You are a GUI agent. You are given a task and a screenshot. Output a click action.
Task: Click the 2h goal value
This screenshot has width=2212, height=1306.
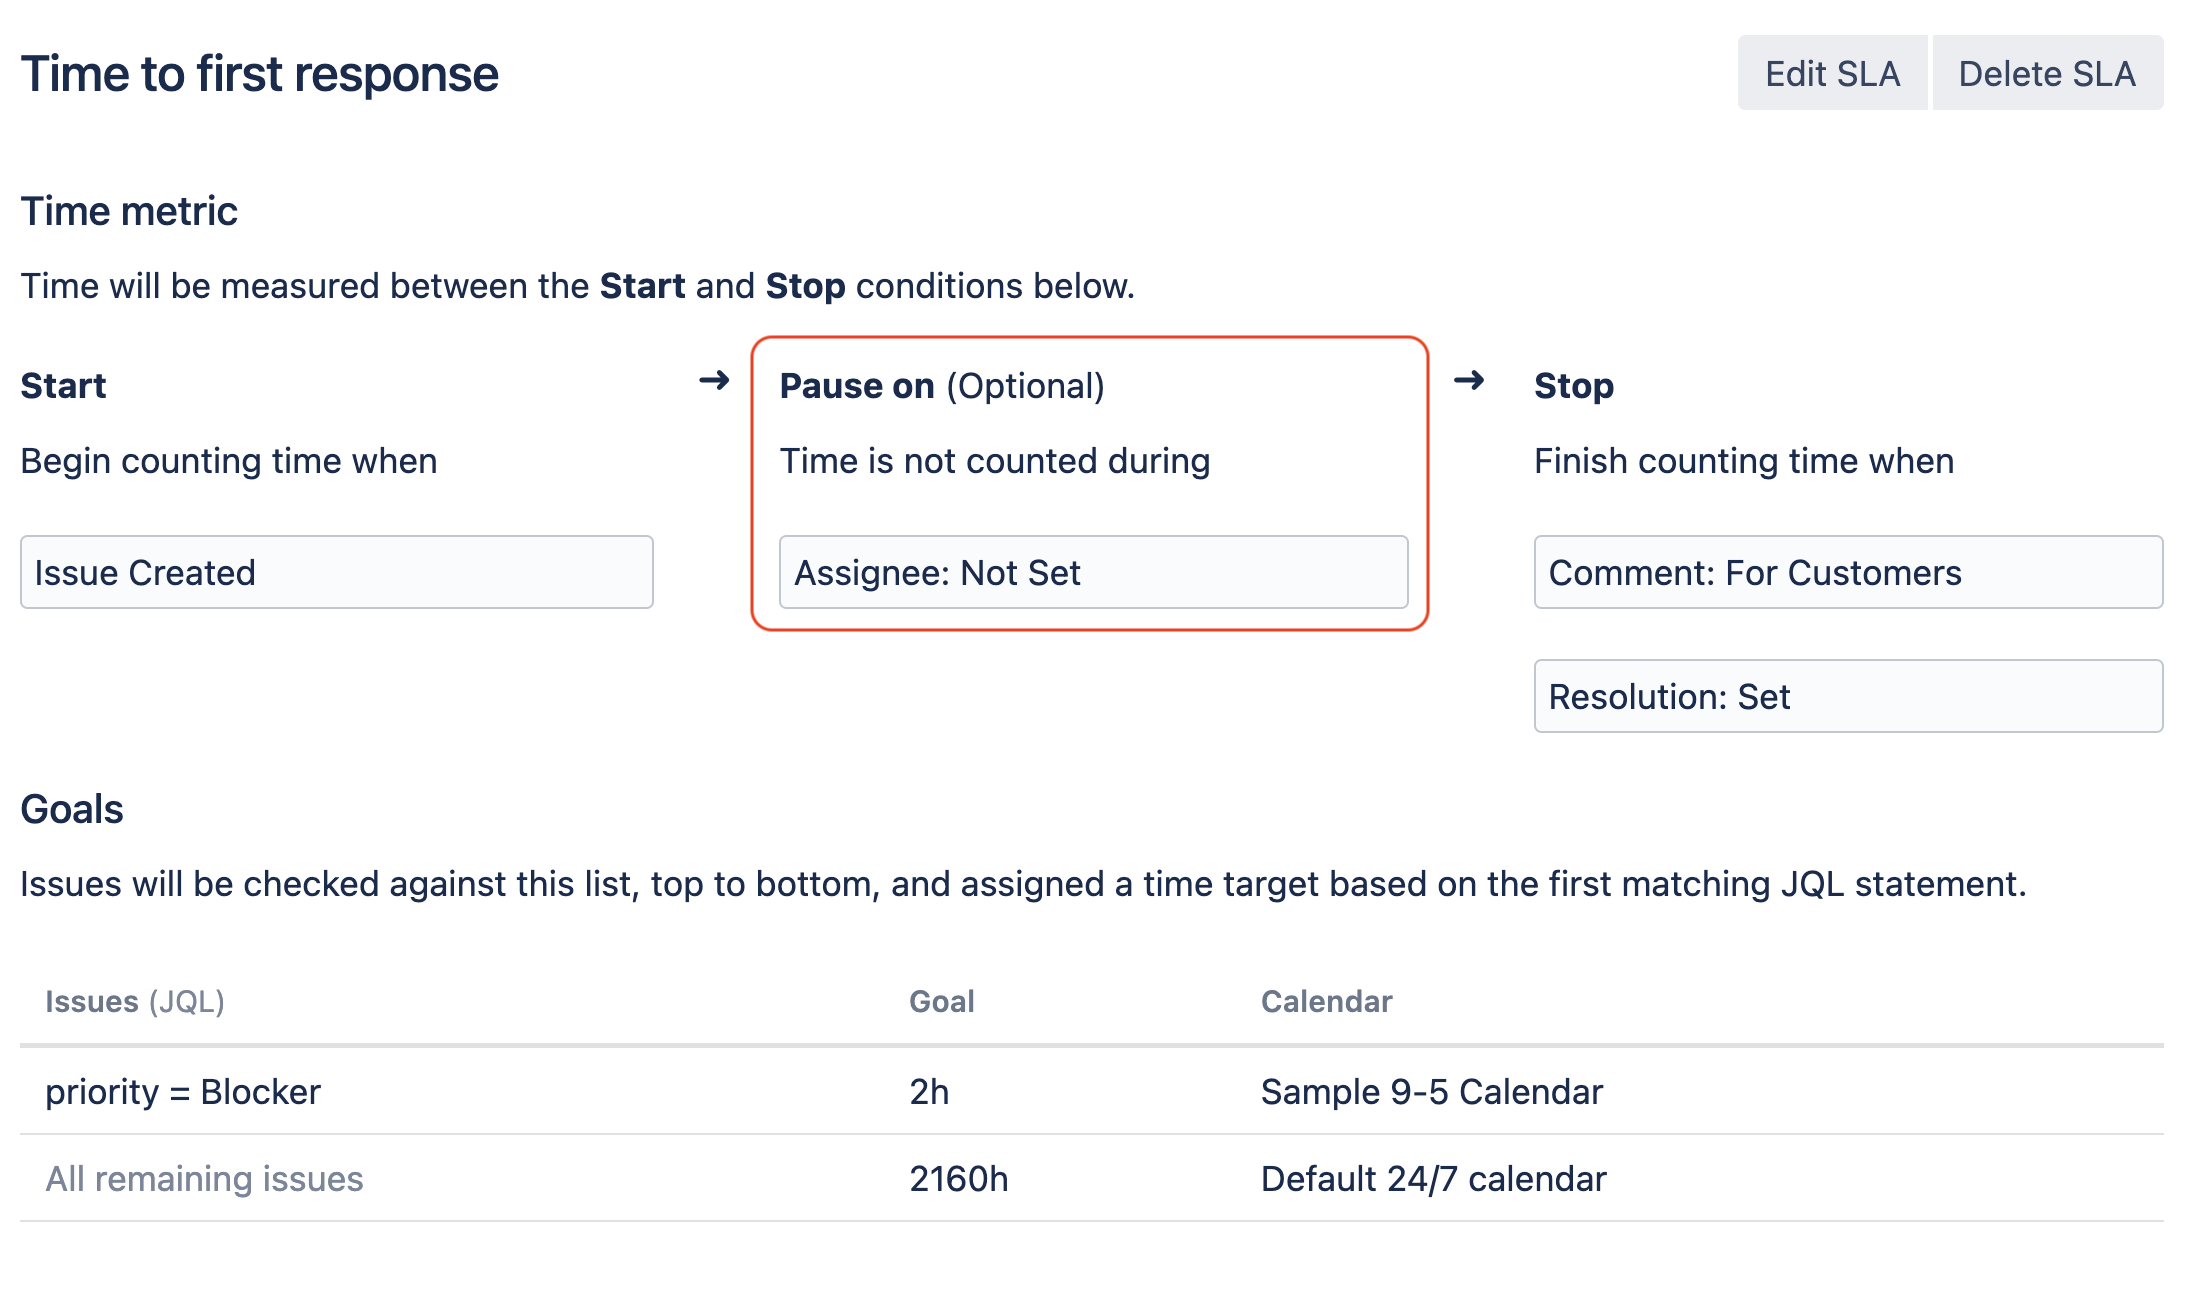click(x=929, y=1092)
